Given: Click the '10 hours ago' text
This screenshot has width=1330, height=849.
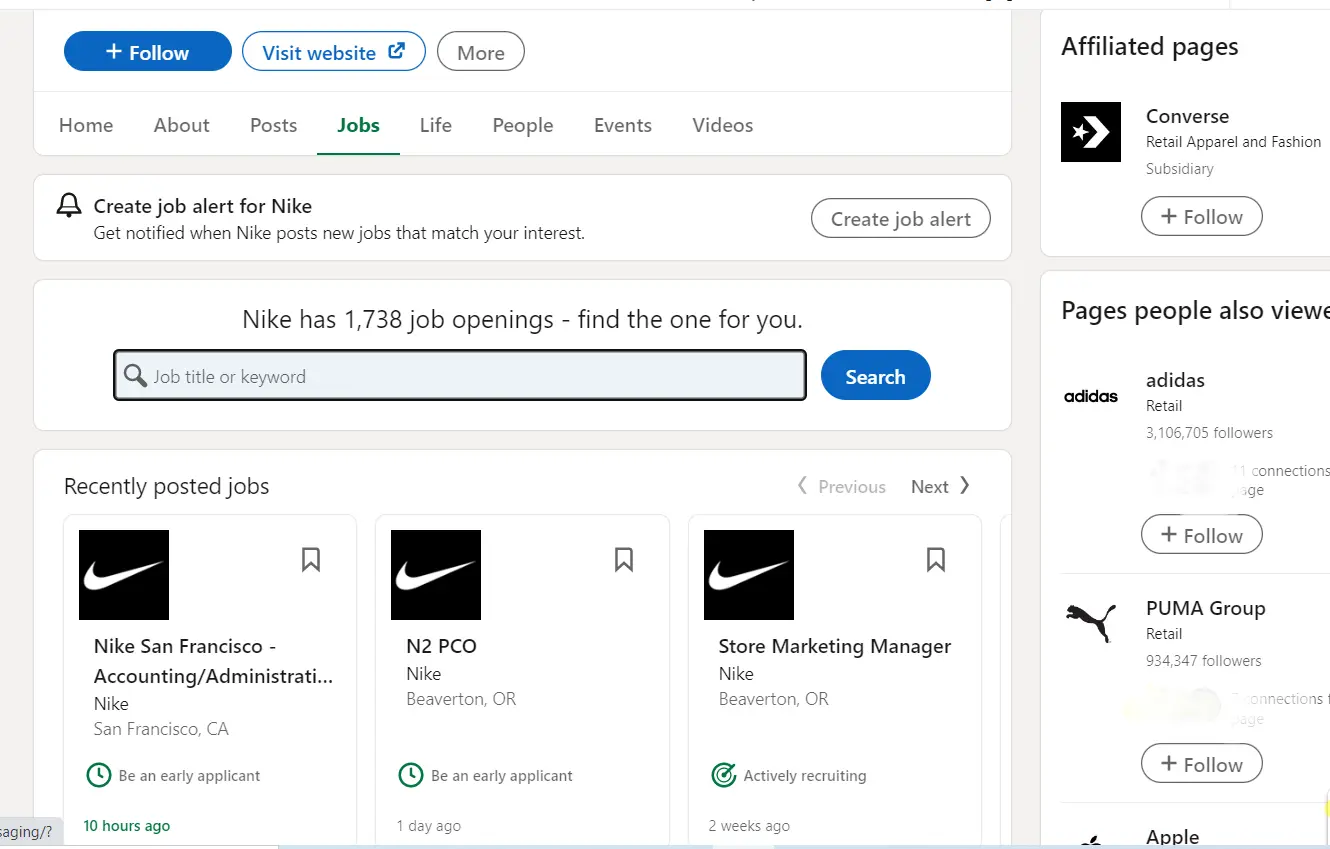Looking at the screenshot, I should coord(127,826).
